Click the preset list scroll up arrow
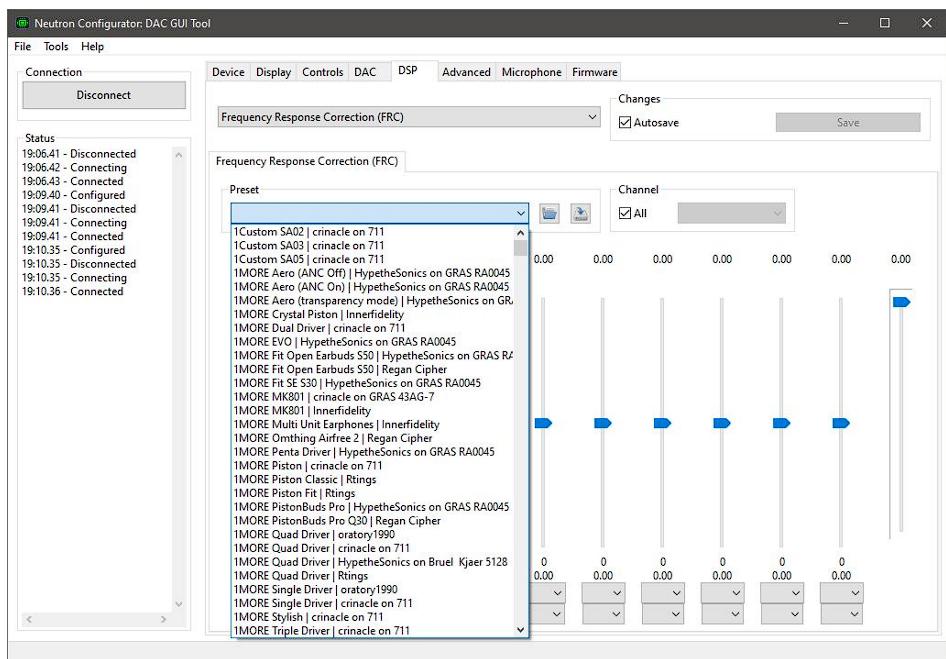 tap(521, 232)
